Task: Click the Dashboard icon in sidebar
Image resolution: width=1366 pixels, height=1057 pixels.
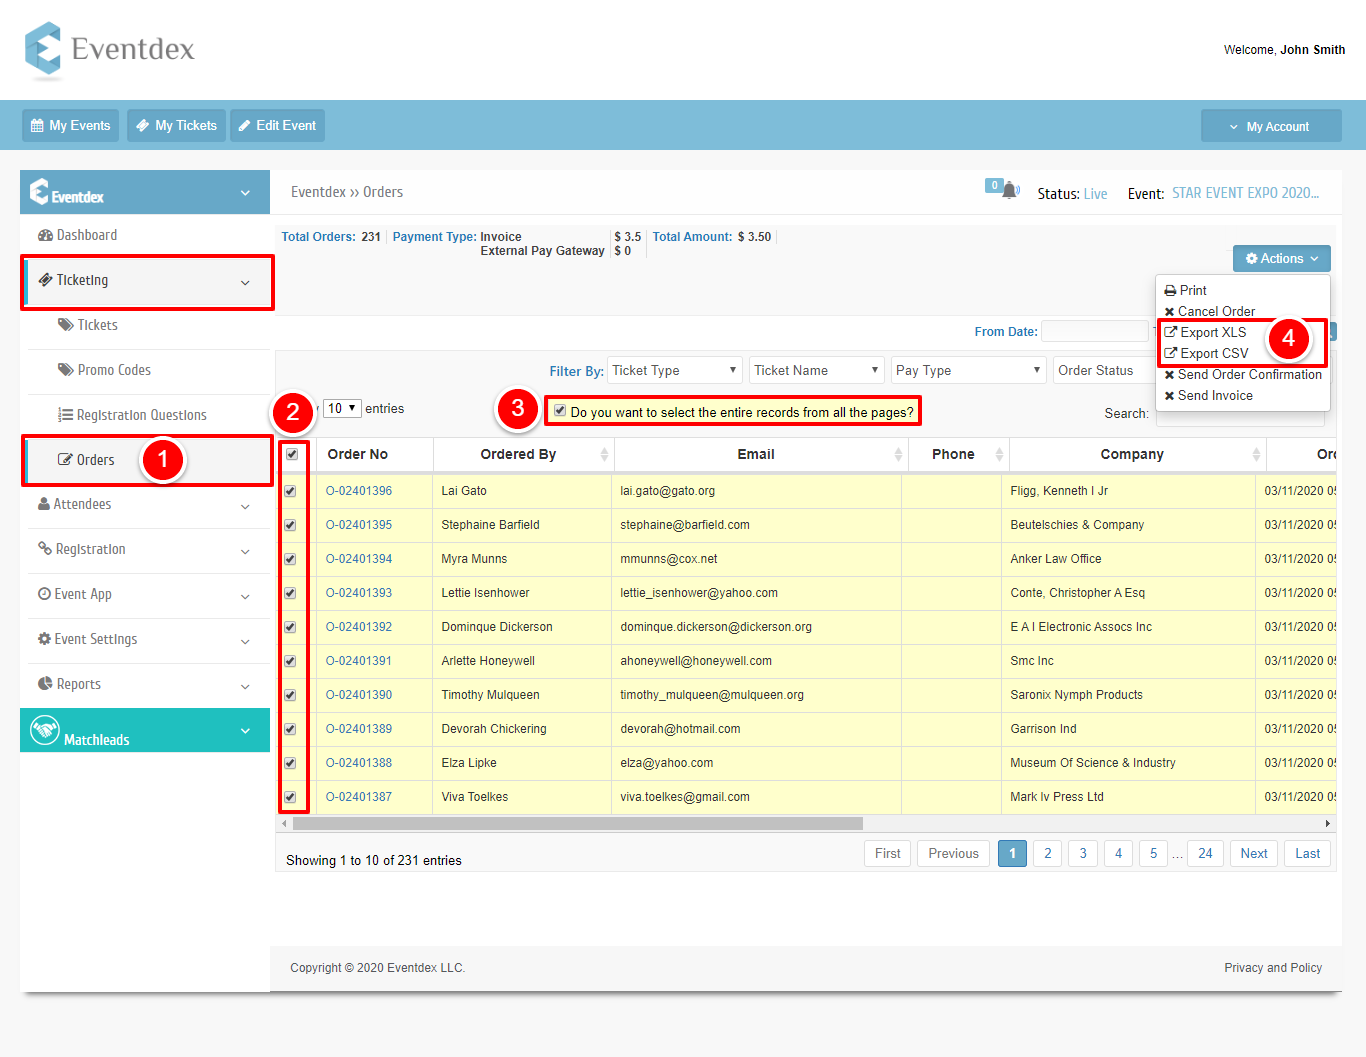Action: 45,235
